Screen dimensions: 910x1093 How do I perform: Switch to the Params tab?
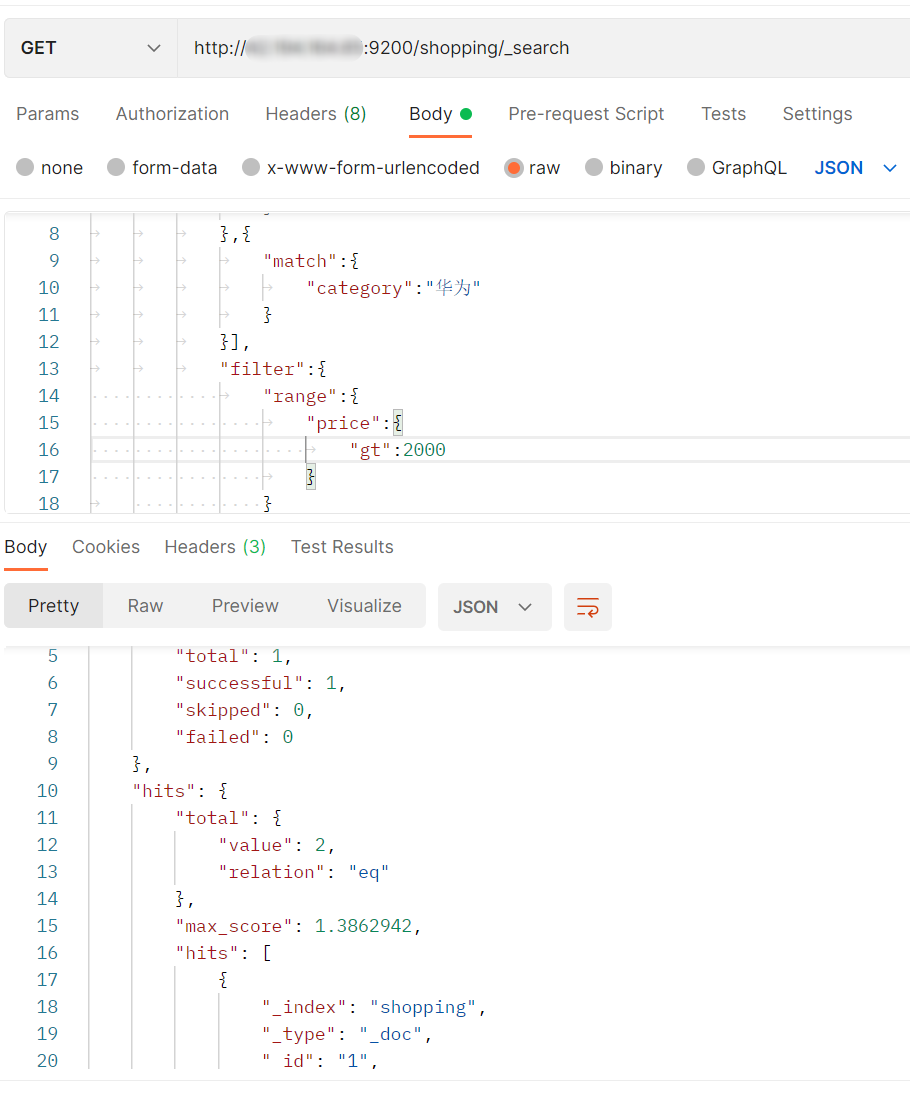47,114
